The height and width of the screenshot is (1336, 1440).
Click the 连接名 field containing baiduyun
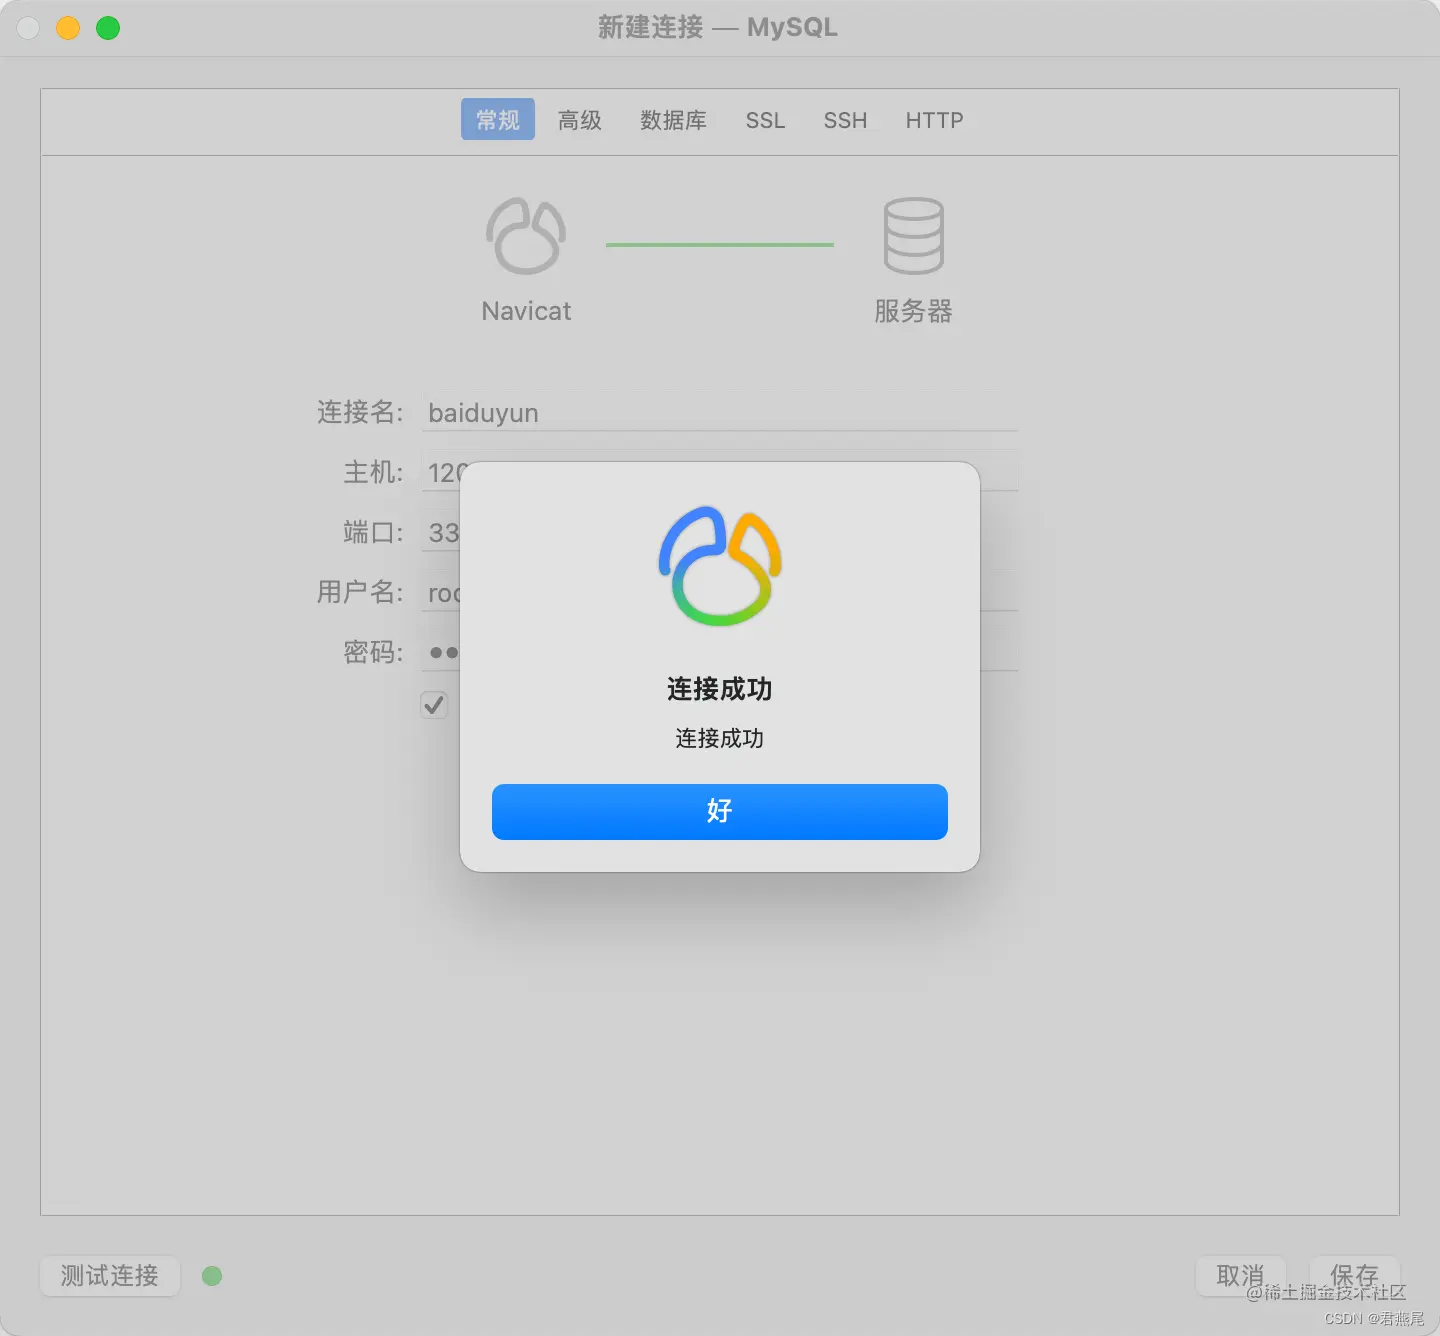click(719, 413)
